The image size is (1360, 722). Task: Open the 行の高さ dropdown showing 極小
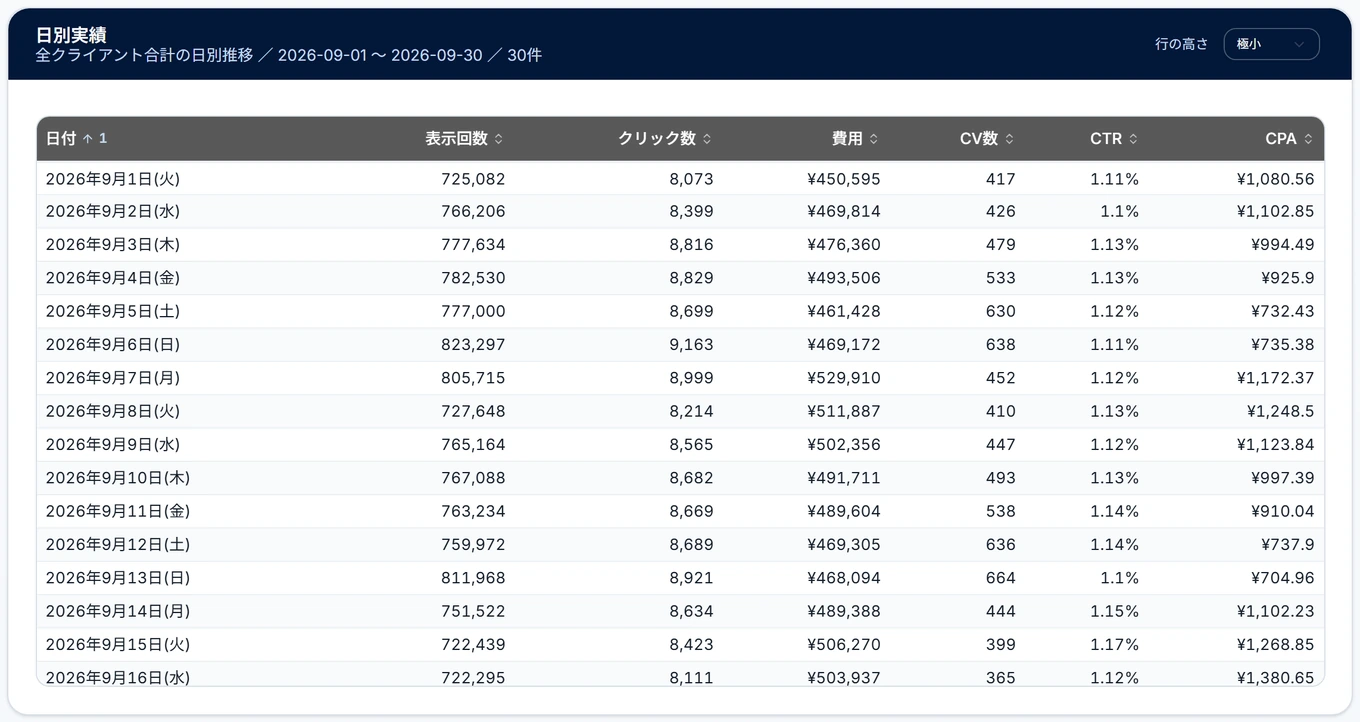coord(1271,44)
